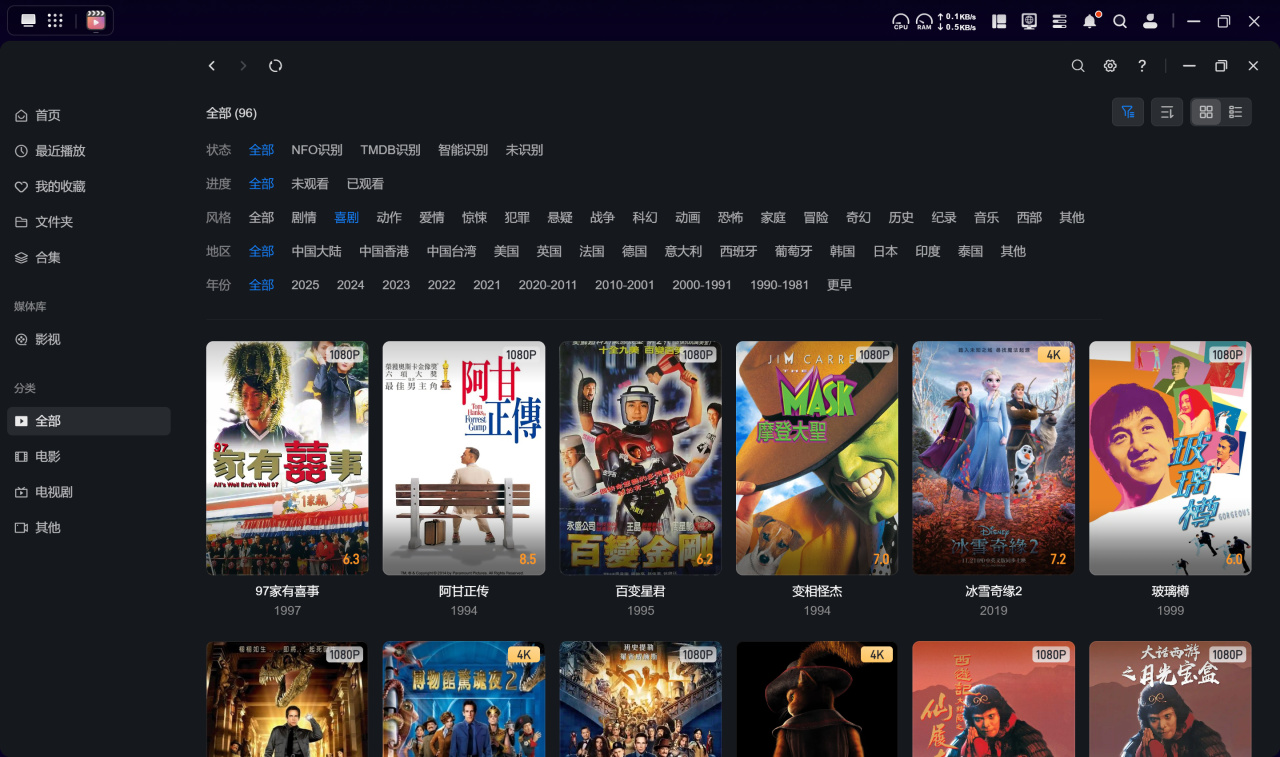The image size is (1280, 757).
Task: Open the 变相怪杰 poster
Action: click(817, 458)
